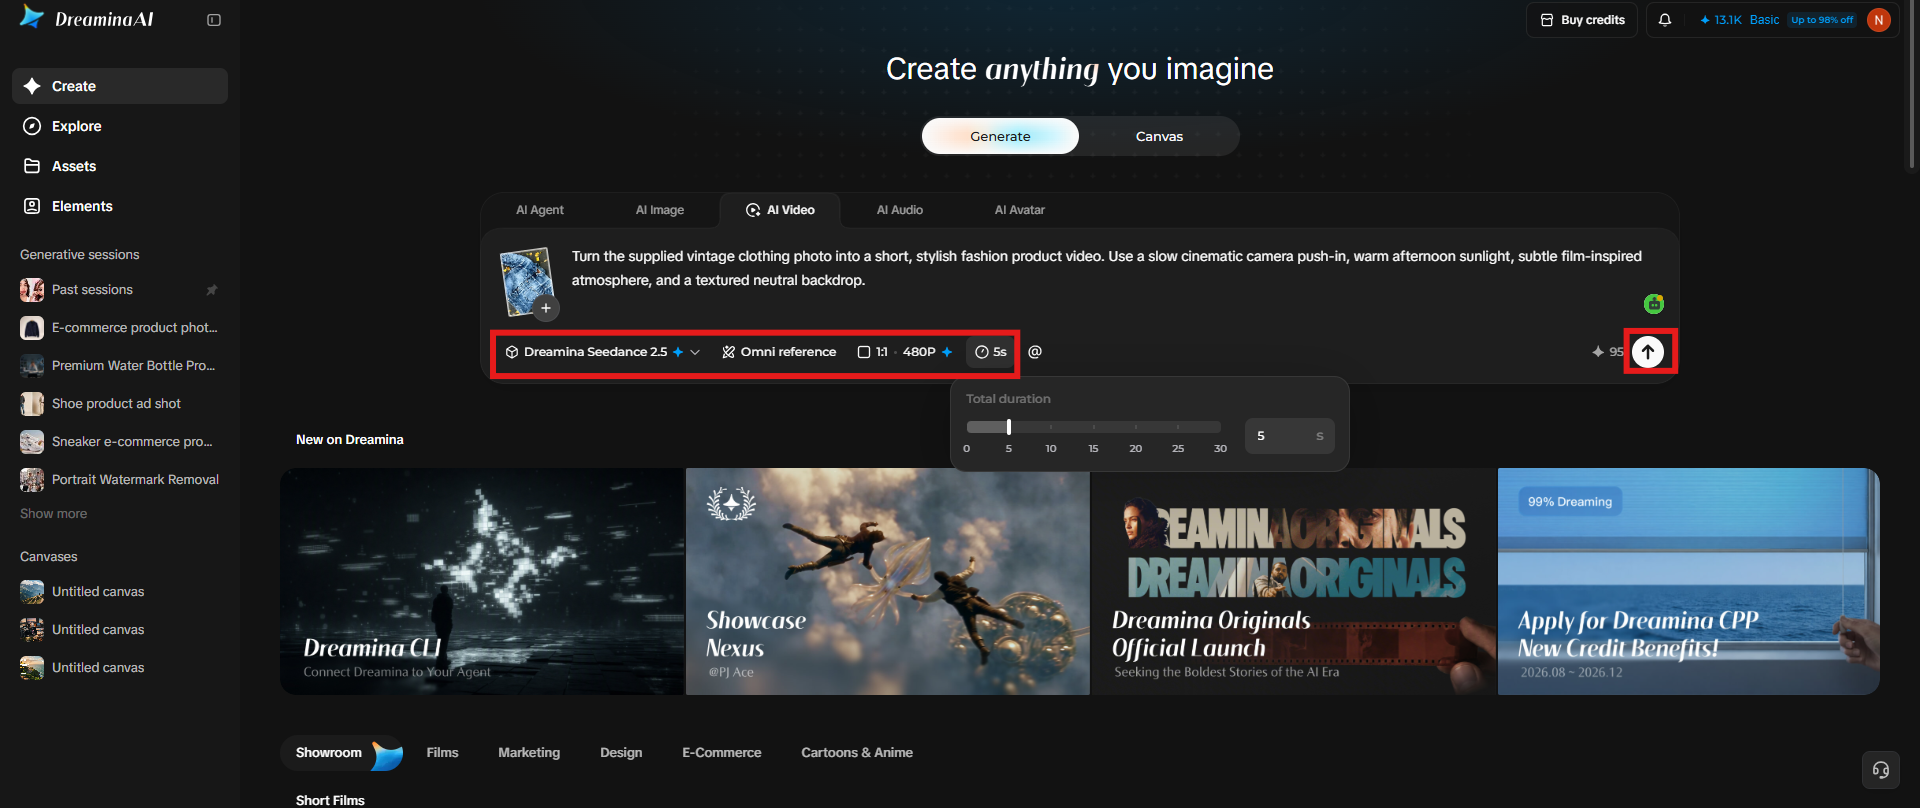Screen dimensions: 1920x808
Task: Select the E-Commerce showroom category
Action: [x=722, y=753]
